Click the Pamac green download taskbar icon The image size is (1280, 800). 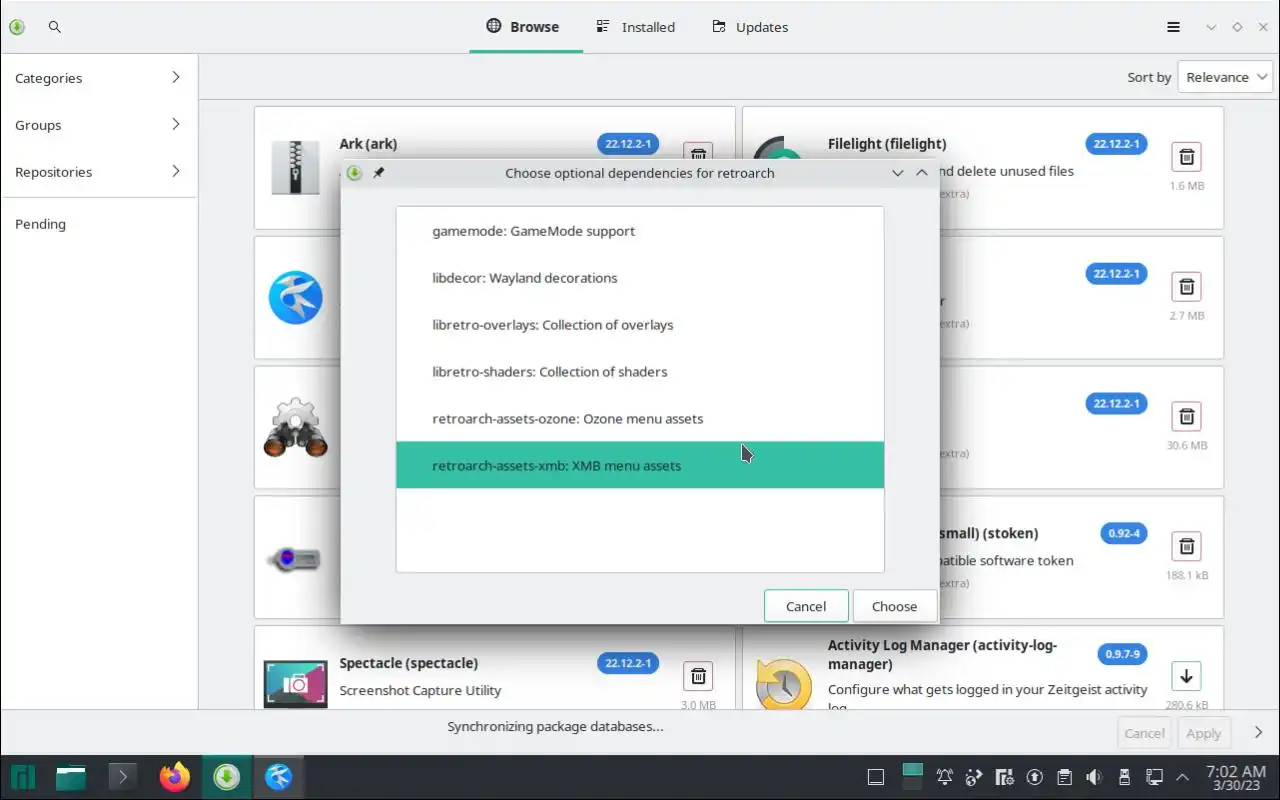pos(227,777)
